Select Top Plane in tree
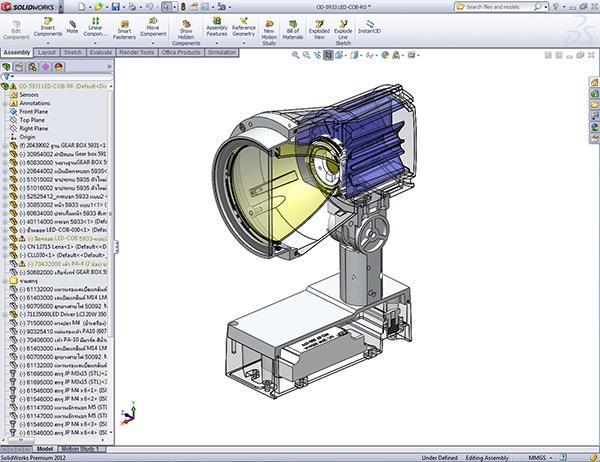Viewport: 600px width, 462px height. 32,120
